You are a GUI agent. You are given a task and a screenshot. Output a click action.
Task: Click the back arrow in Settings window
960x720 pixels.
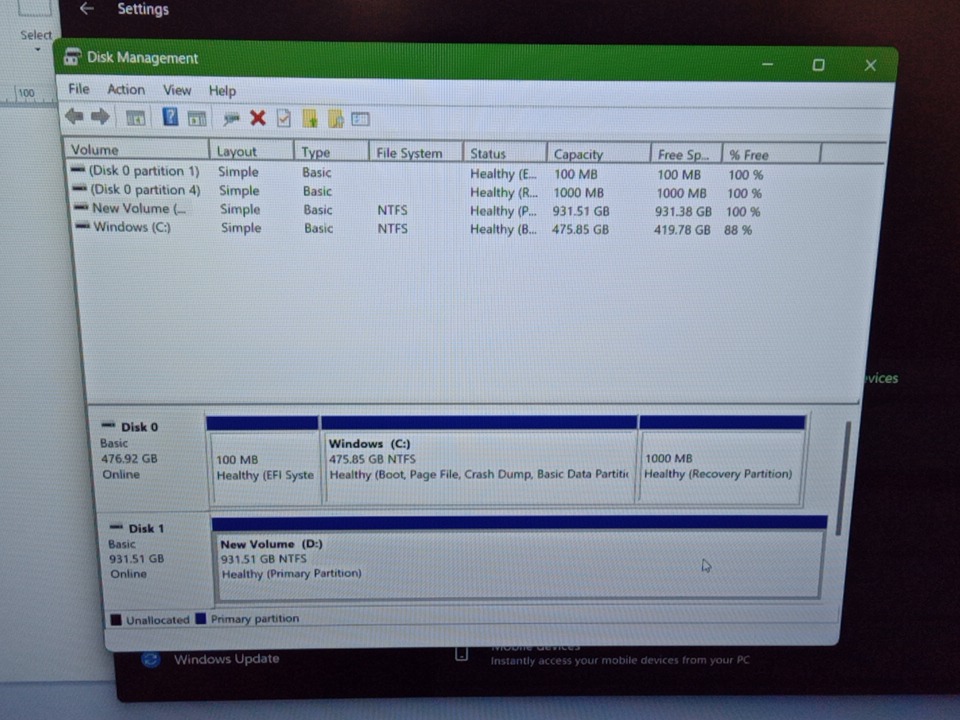click(86, 9)
